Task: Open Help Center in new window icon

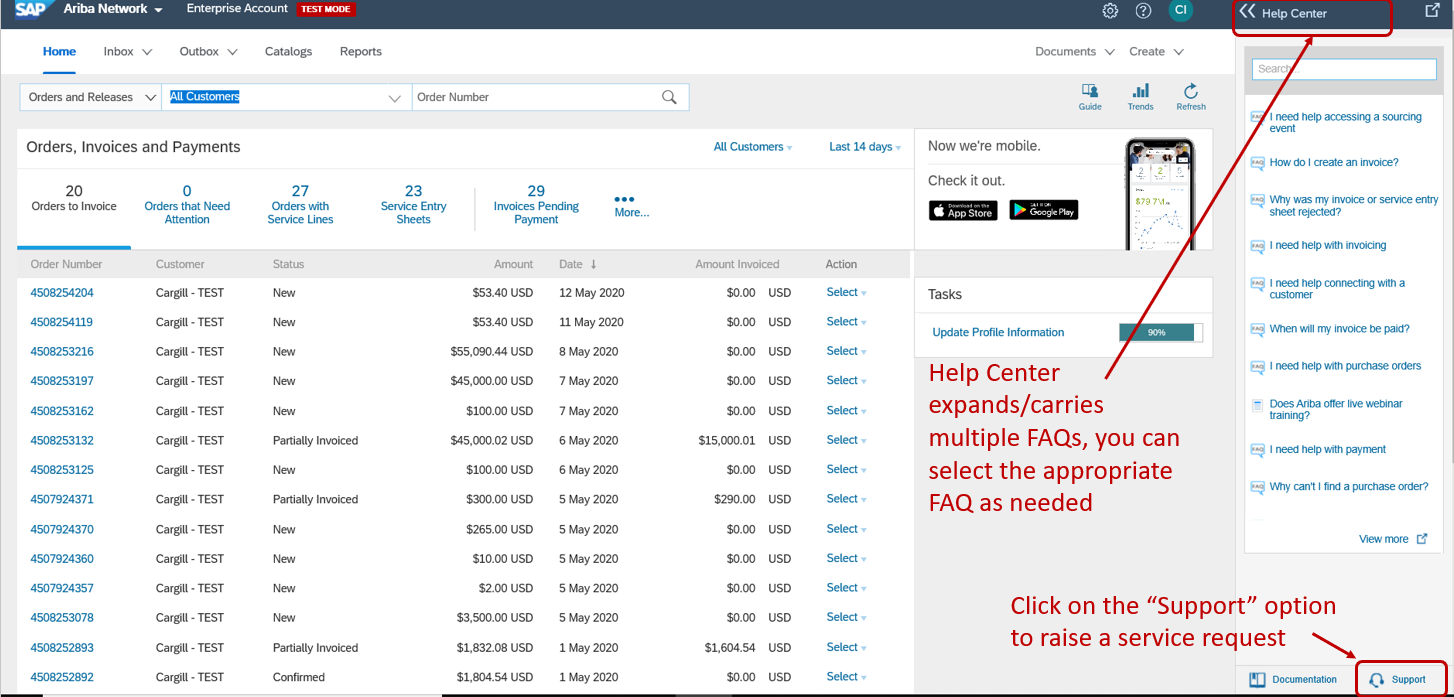Action: point(1432,11)
